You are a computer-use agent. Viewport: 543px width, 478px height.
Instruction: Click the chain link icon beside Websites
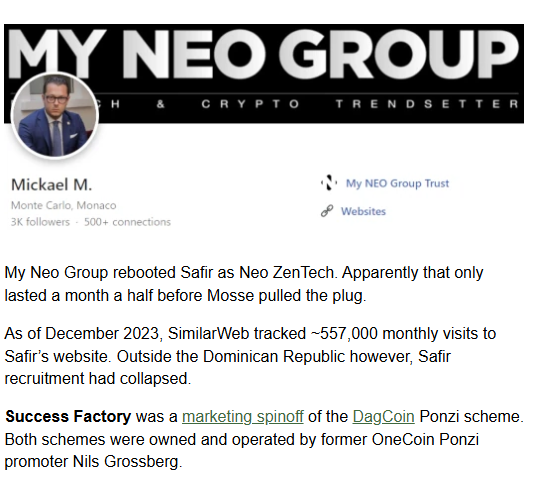coord(327,211)
